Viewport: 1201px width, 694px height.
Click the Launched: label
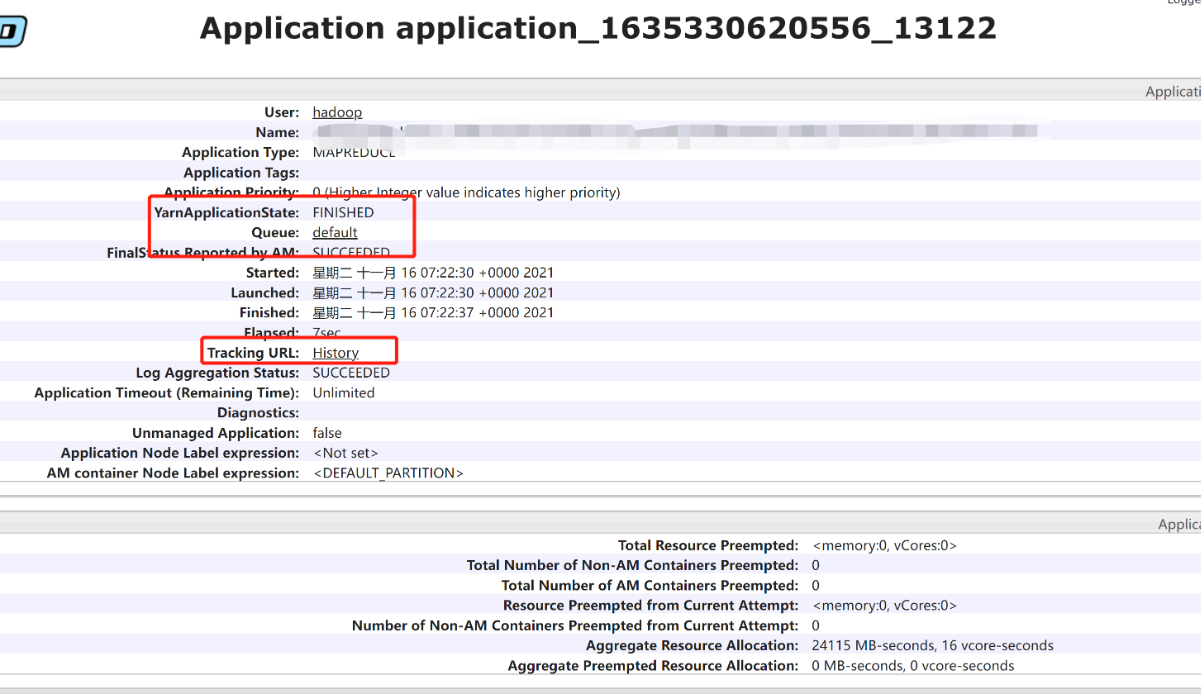(265, 293)
